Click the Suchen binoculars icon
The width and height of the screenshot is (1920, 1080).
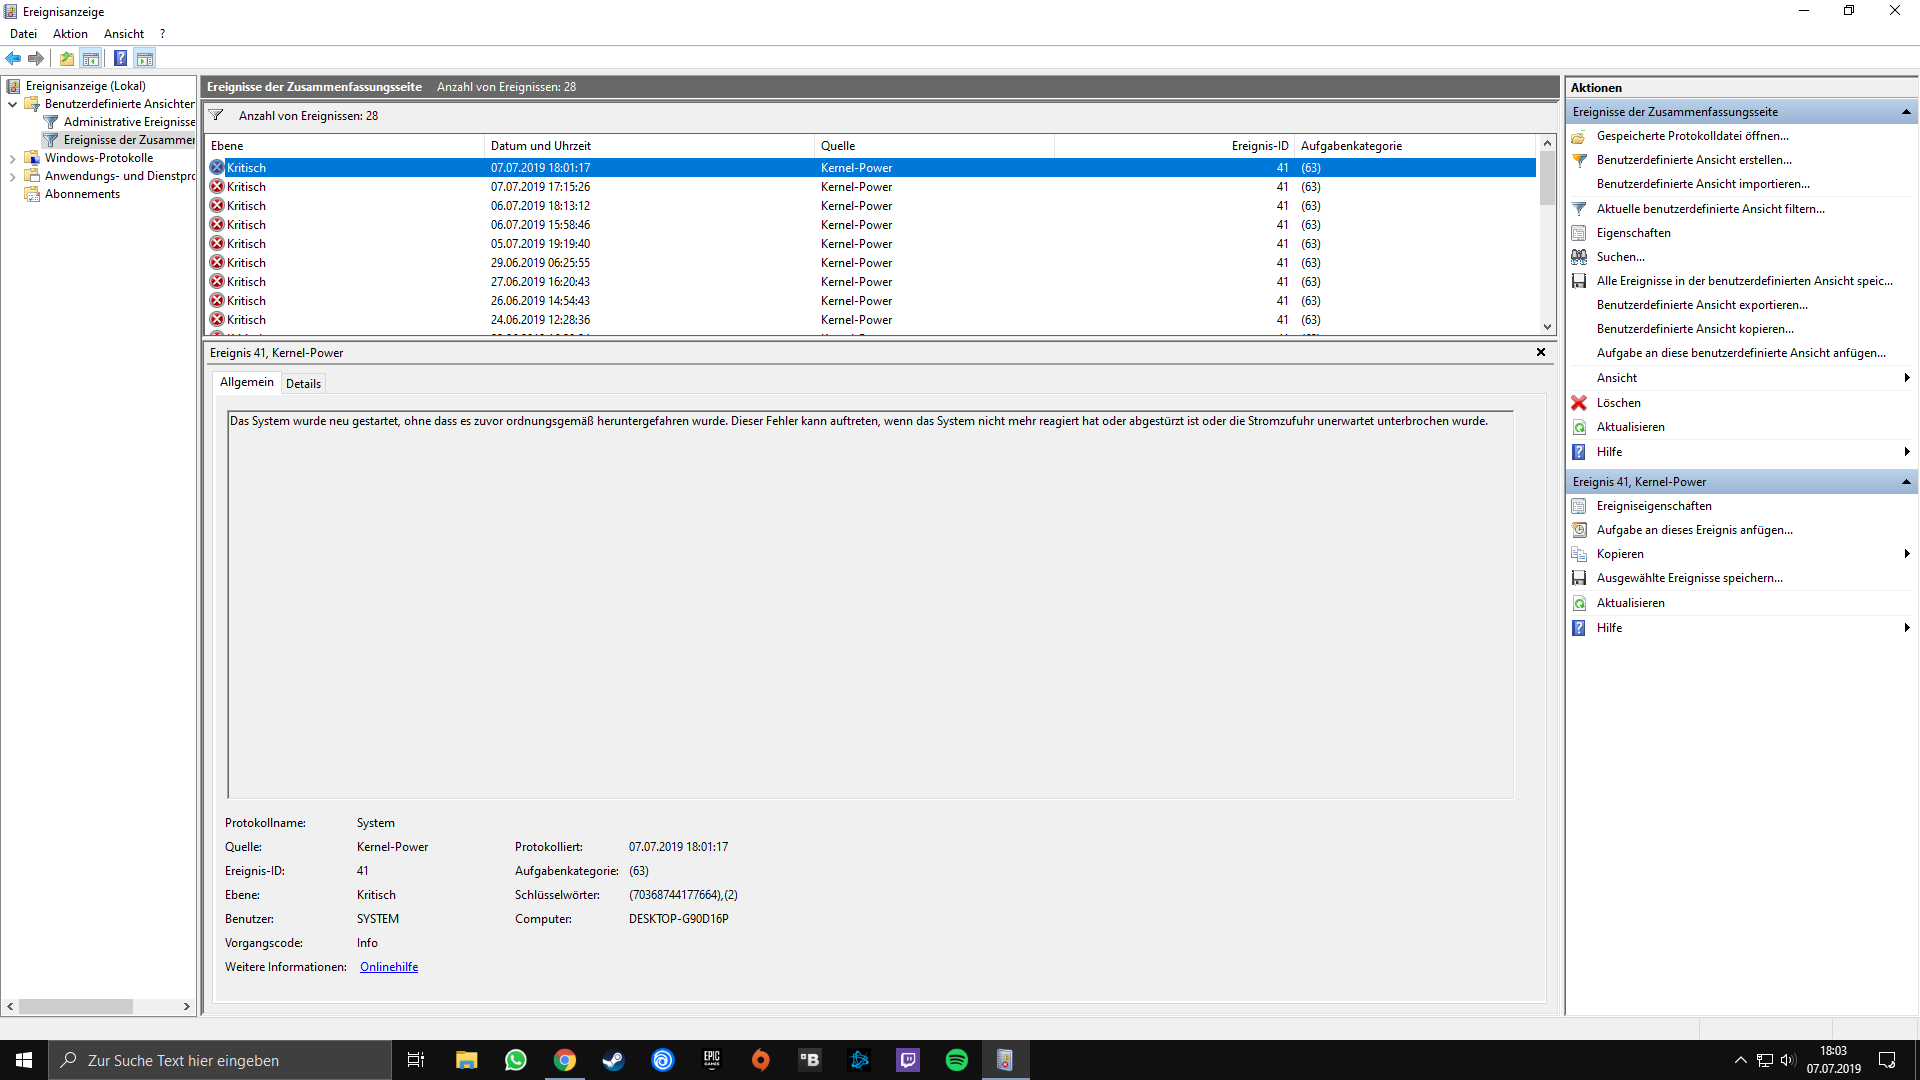pos(1579,257)
